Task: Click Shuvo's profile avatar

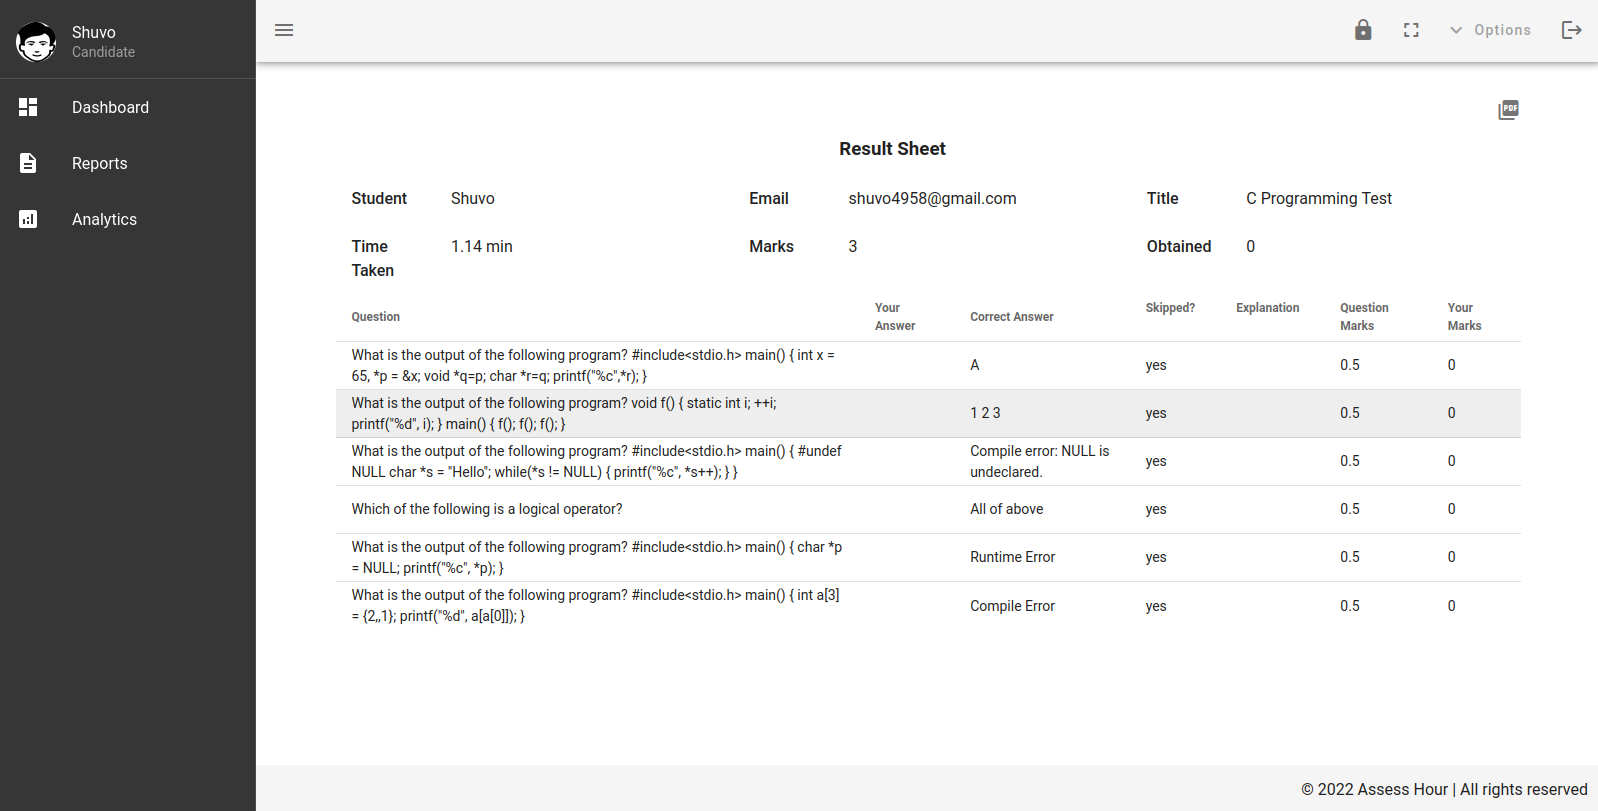Action: tap(36, 41)
